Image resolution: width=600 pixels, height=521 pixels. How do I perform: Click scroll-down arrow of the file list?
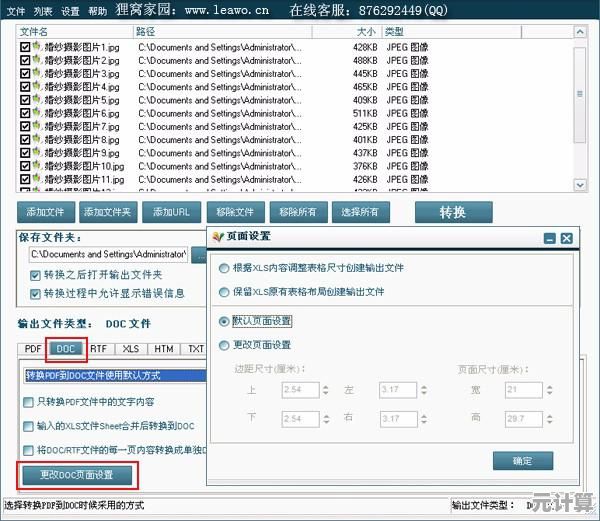point(580,184)
